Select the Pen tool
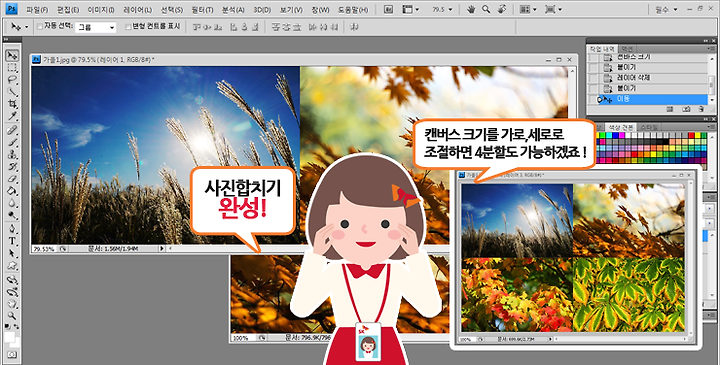Viewport: 720px width, 365px height. click(x=12, y=229)
